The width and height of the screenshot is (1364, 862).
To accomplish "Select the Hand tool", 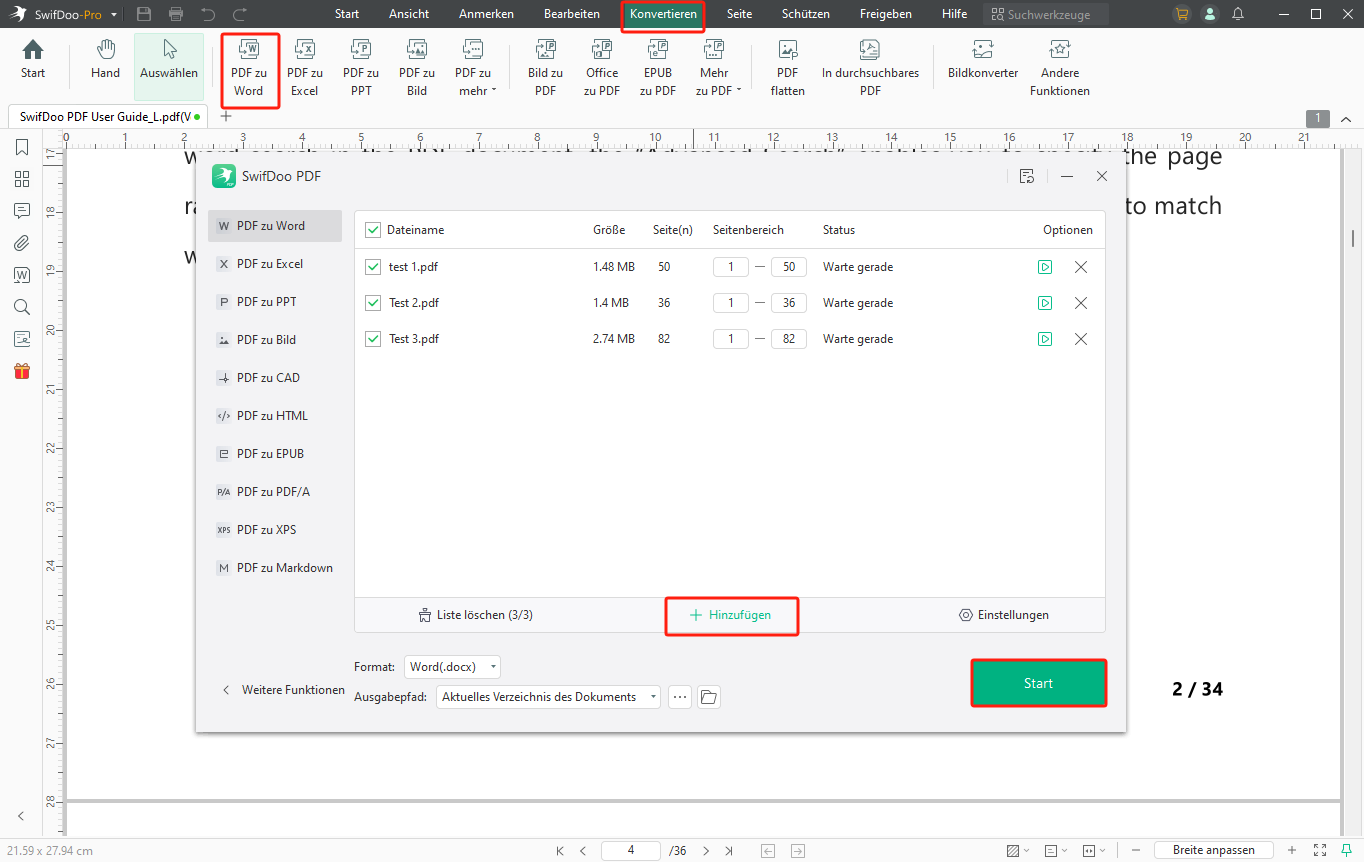I will (x=105, y=60).
